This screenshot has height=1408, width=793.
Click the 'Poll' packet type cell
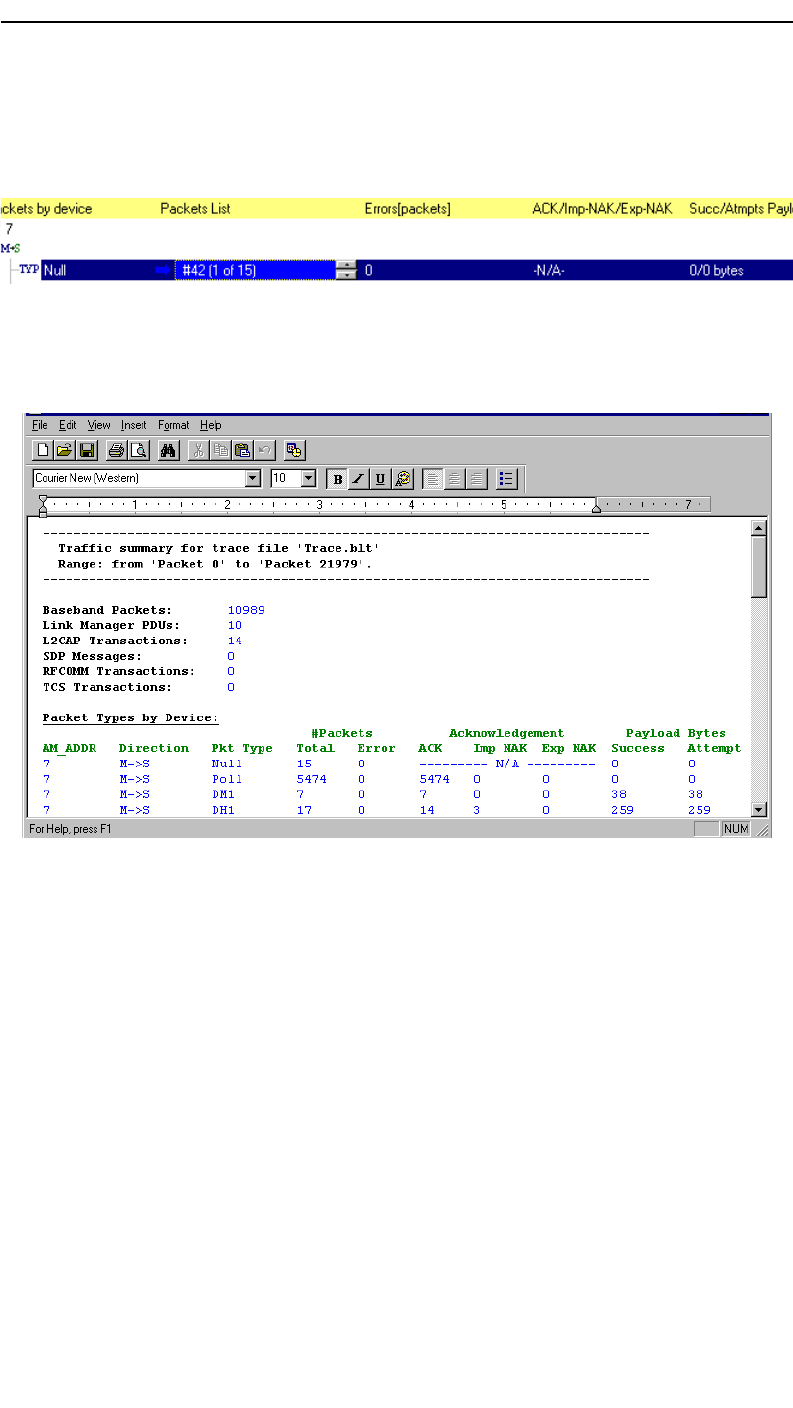point(227,778)
